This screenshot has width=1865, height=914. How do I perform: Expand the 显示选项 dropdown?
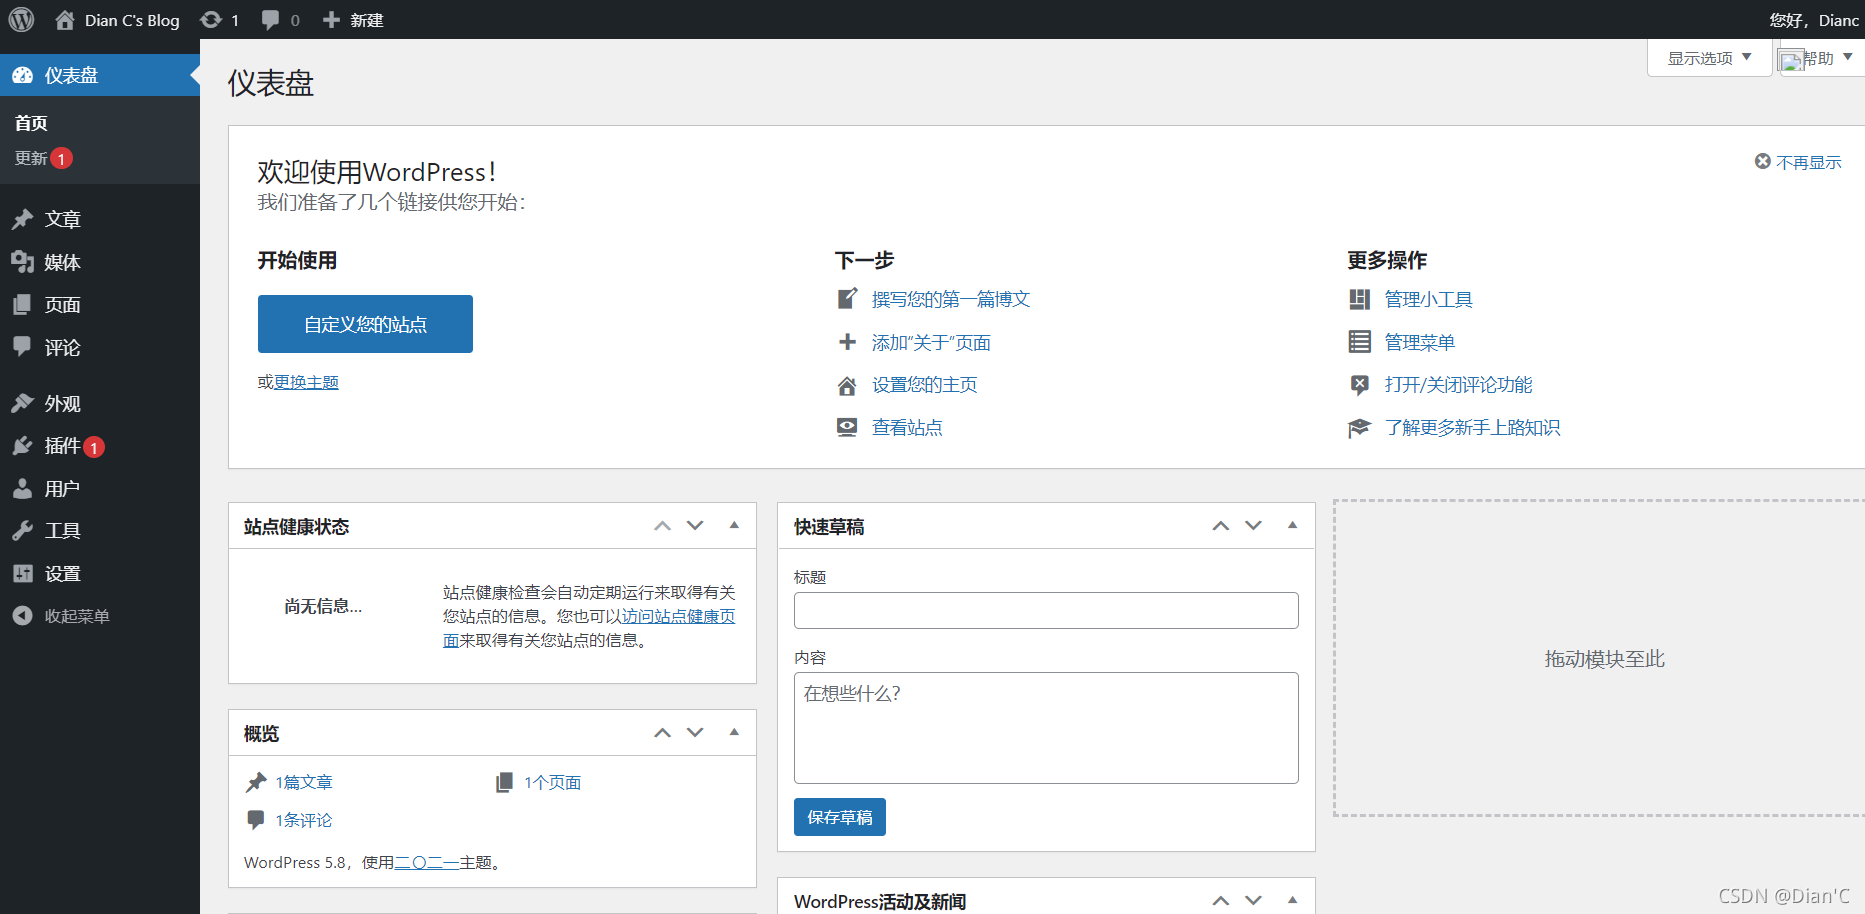[1709, 58]
